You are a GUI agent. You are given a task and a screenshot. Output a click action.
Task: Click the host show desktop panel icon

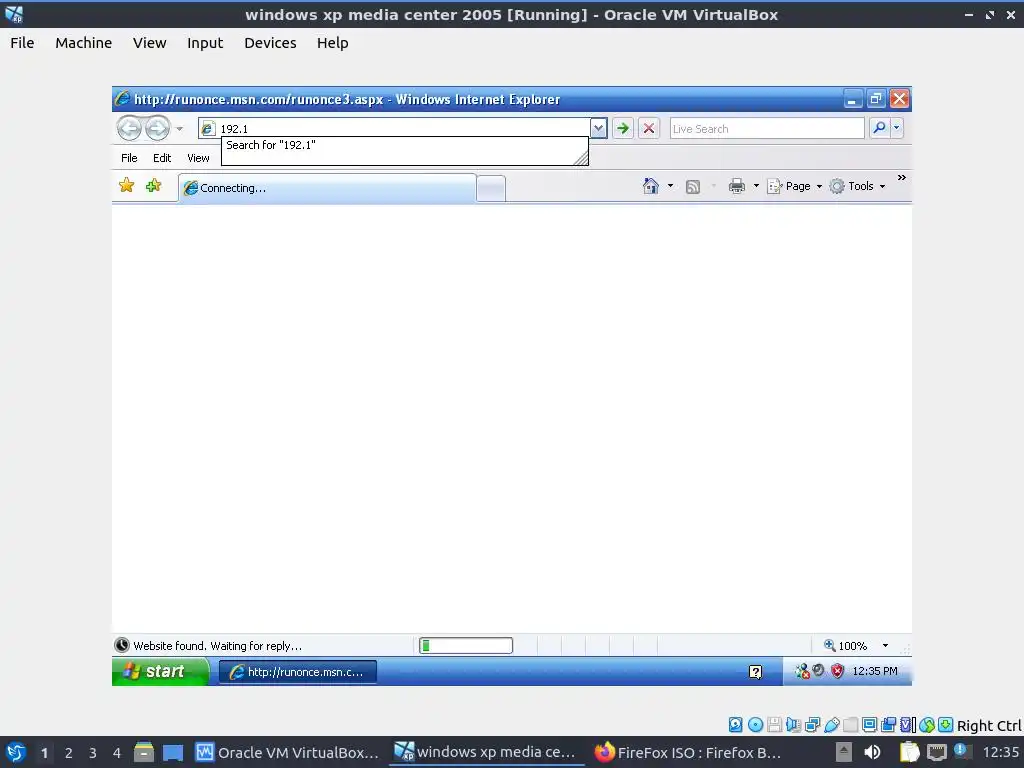[x=173, y=752]
